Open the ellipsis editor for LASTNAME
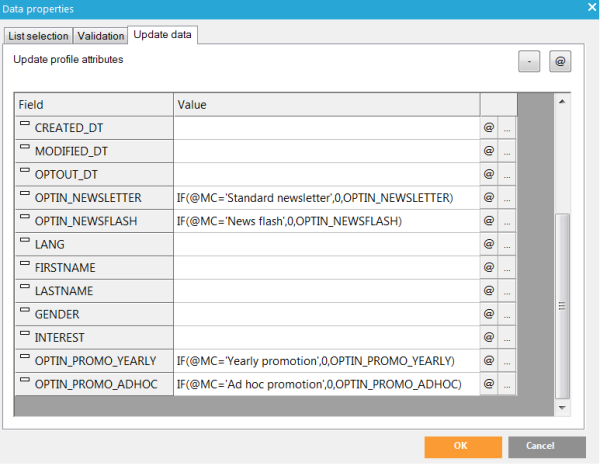600x466 pixels. point(508,291)
